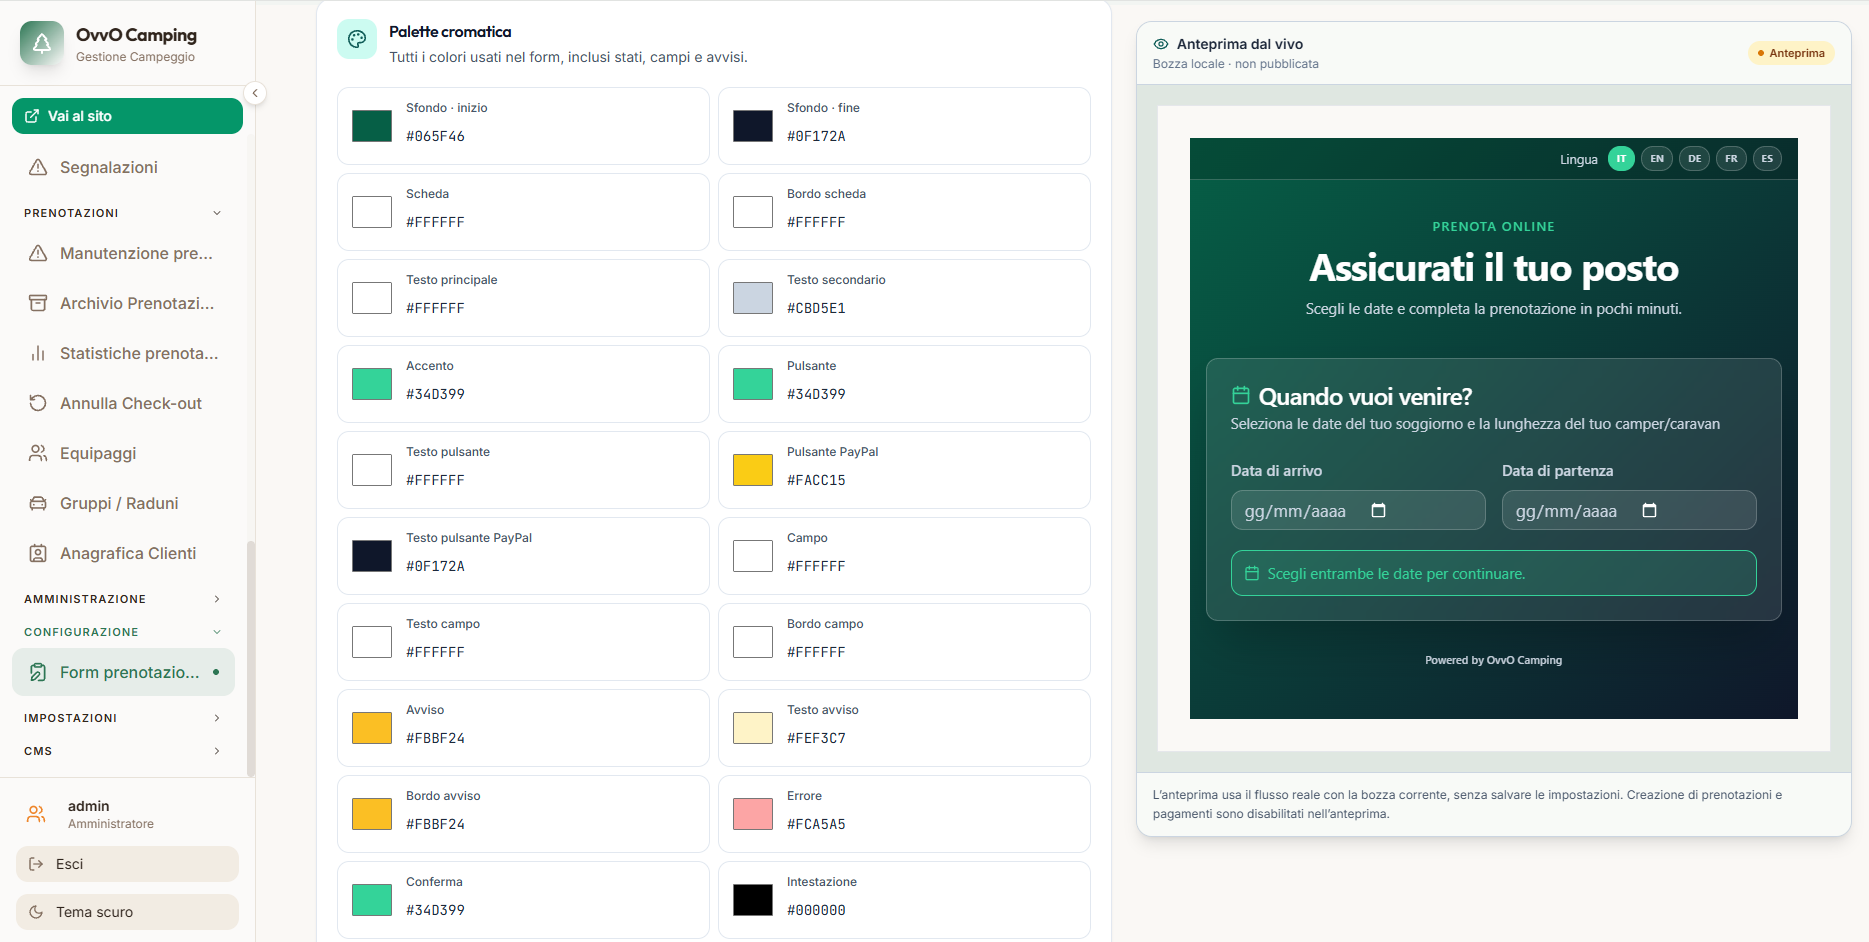Open Equipaggi menu item
Viewport: 1869px width, 942px height.
[x=123, y=453]
